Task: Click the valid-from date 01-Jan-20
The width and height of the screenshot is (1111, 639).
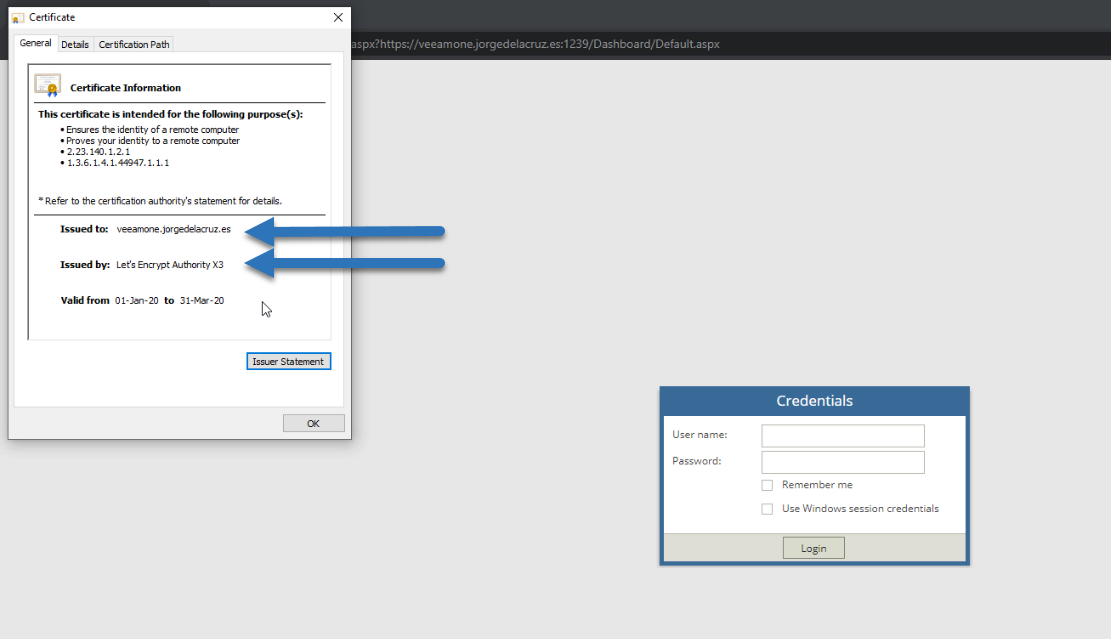Action: point(137,300)
